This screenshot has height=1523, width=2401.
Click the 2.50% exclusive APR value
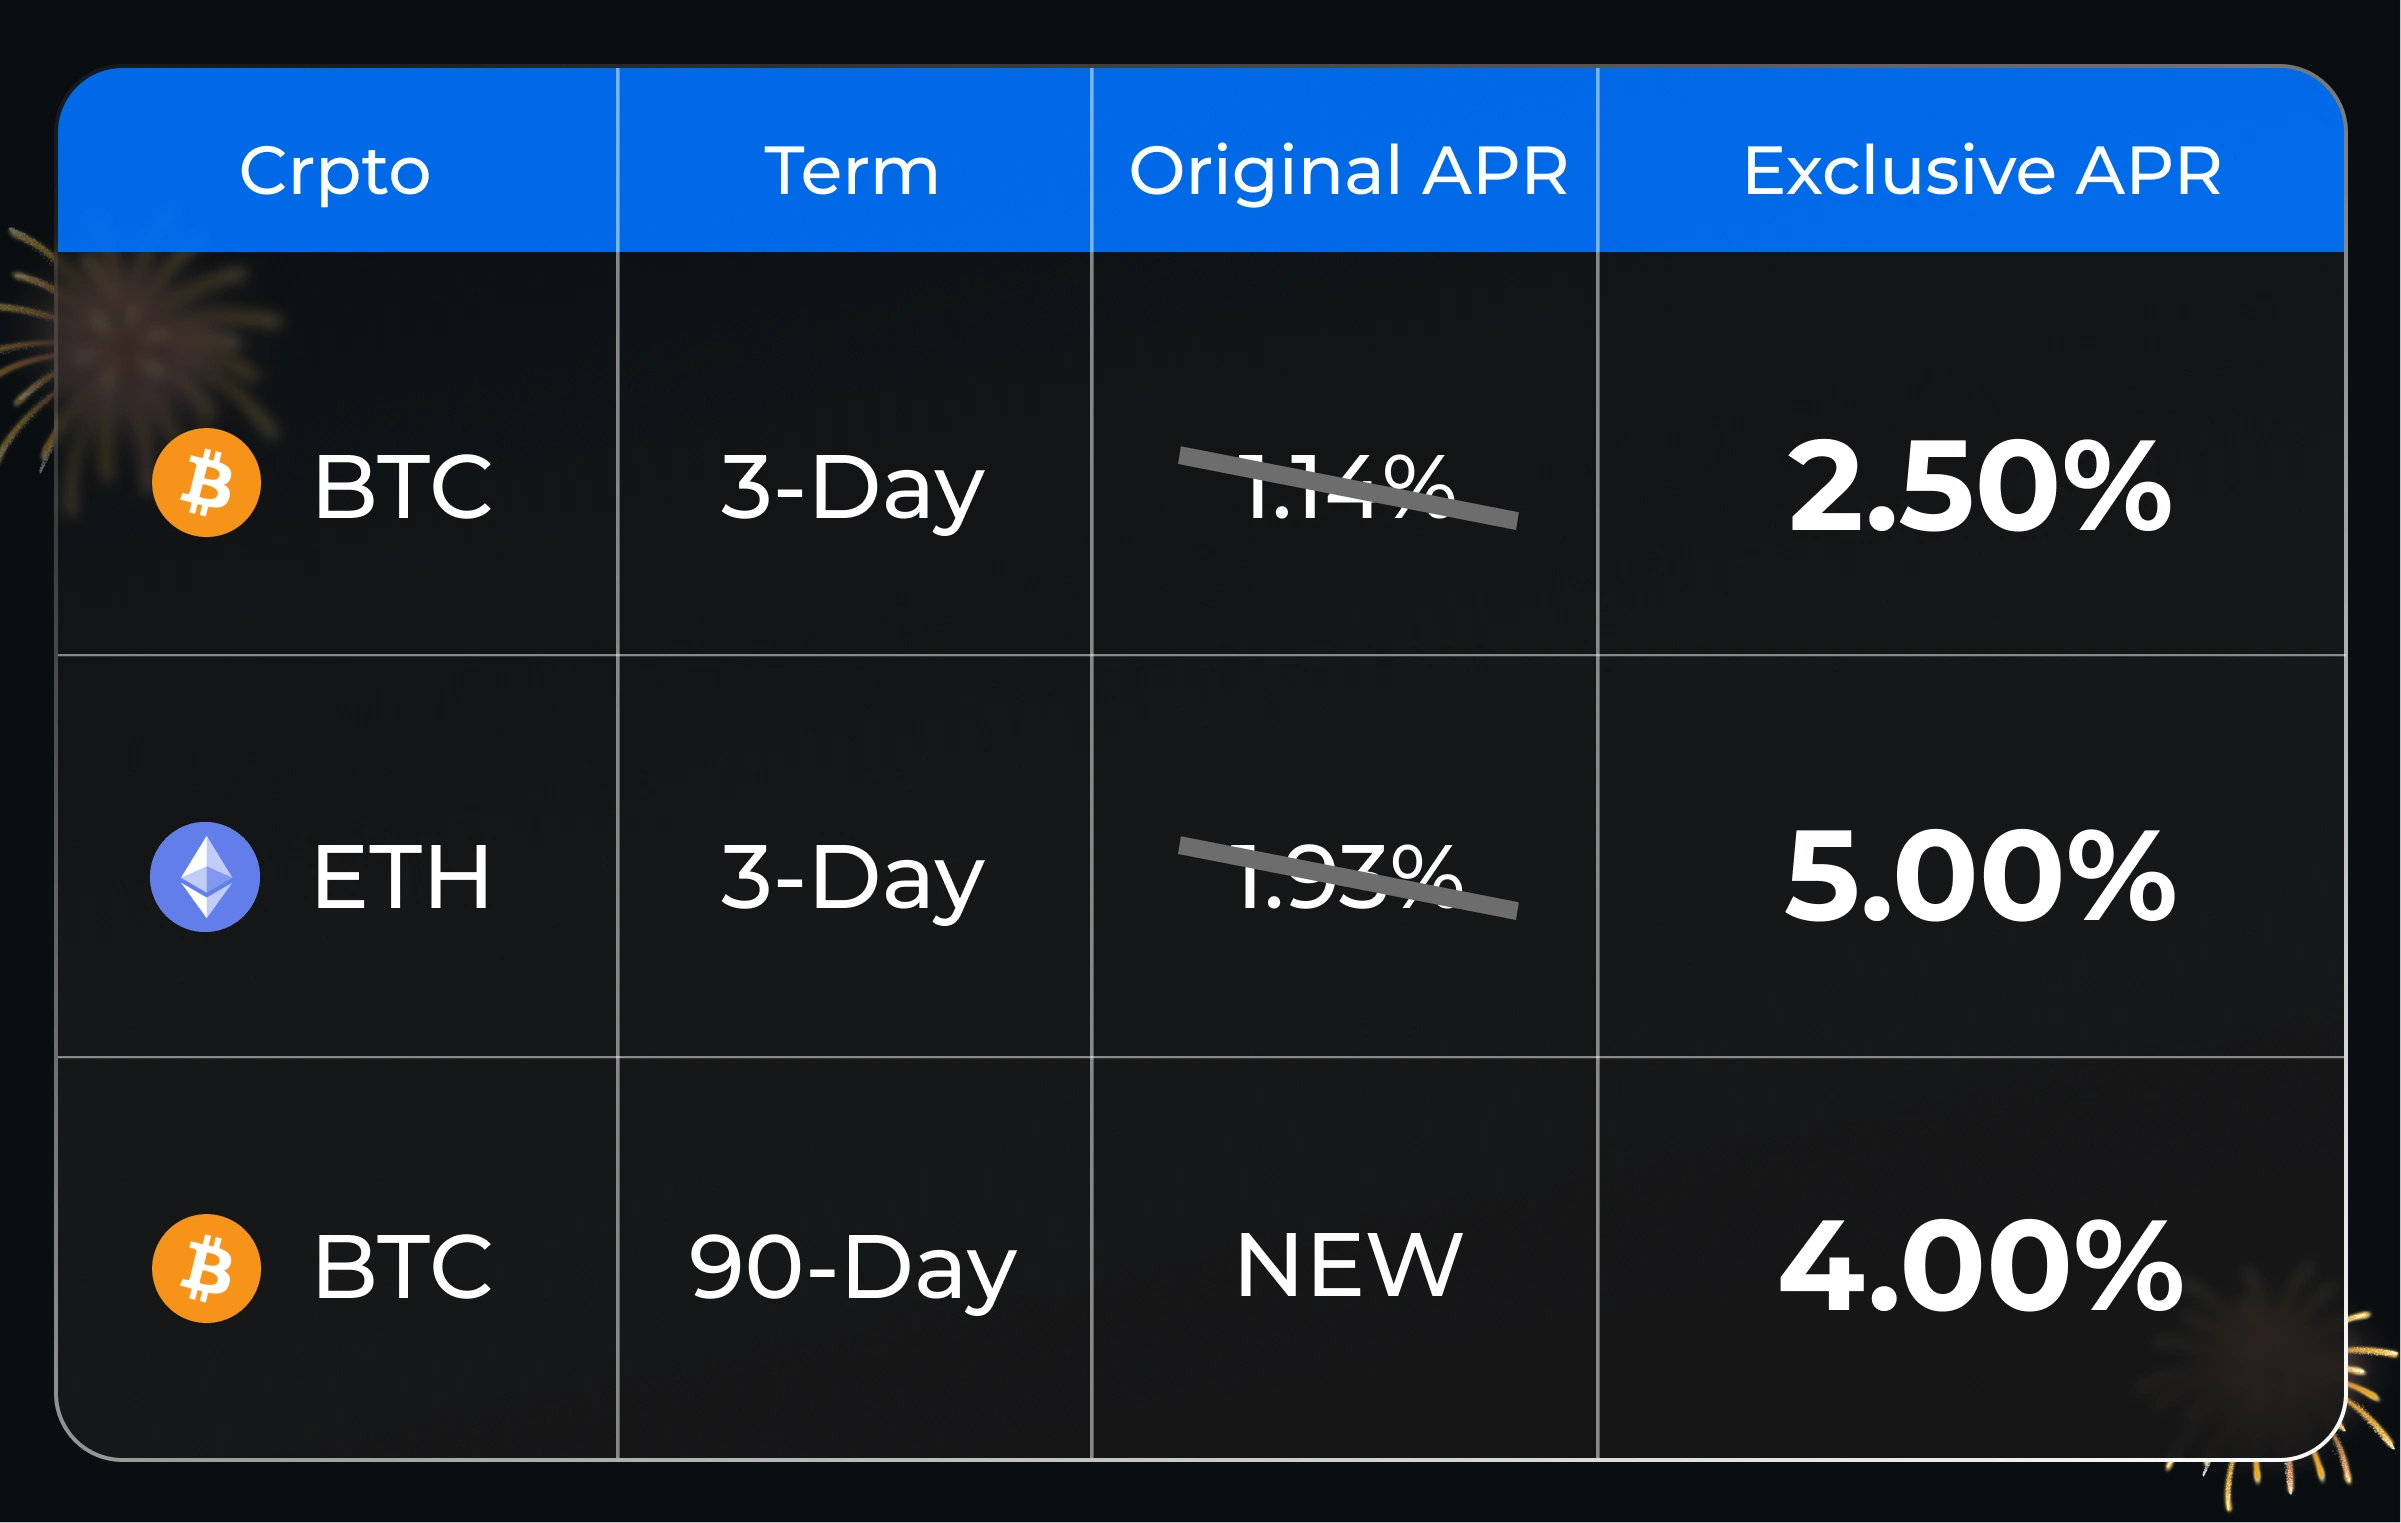1980,487
